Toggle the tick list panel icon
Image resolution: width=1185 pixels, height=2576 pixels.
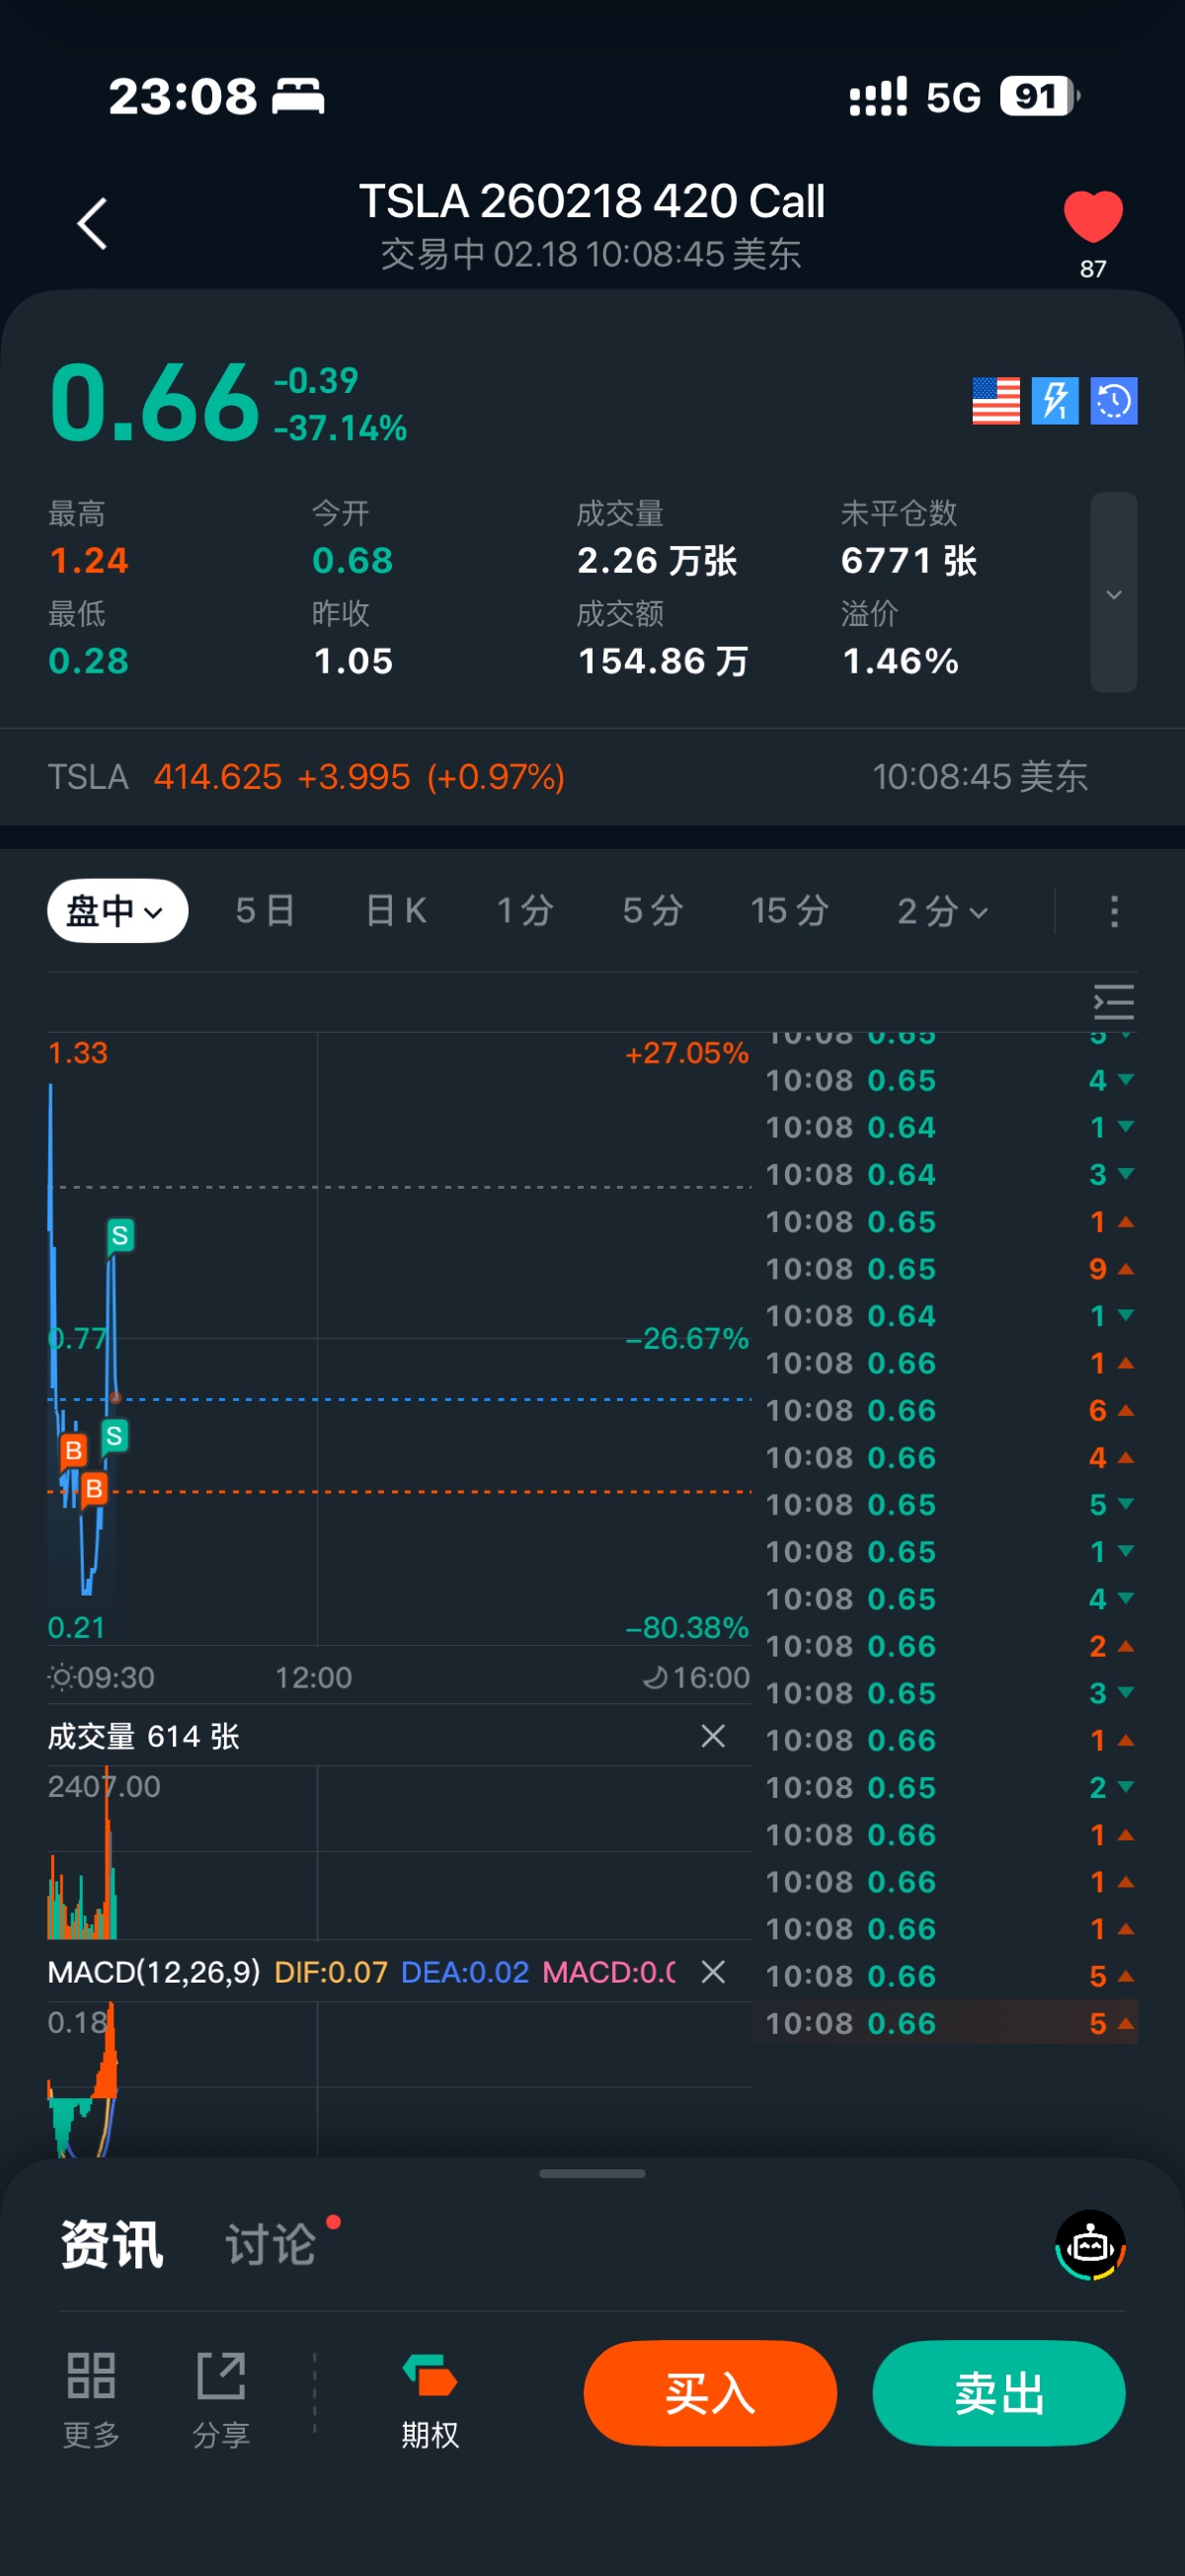(1113, 1002)
